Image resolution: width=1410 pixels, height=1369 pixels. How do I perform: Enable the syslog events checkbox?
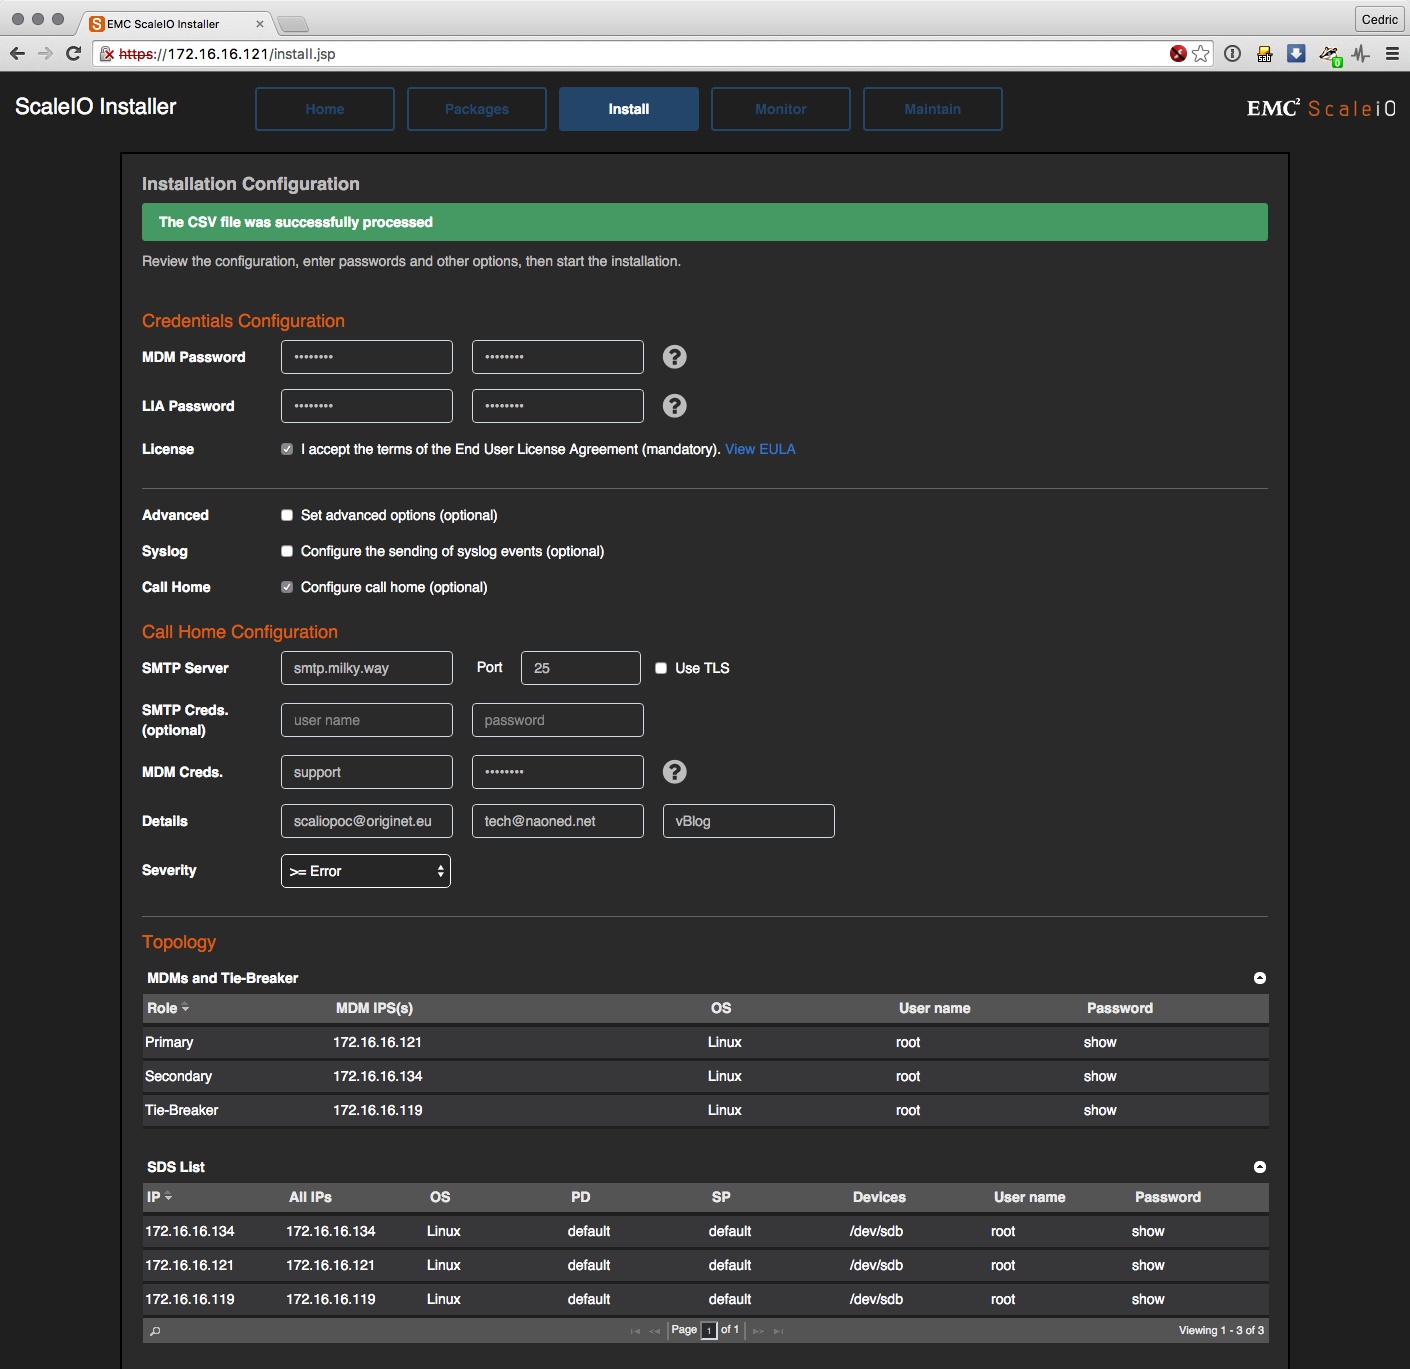(x=287, y=552)
